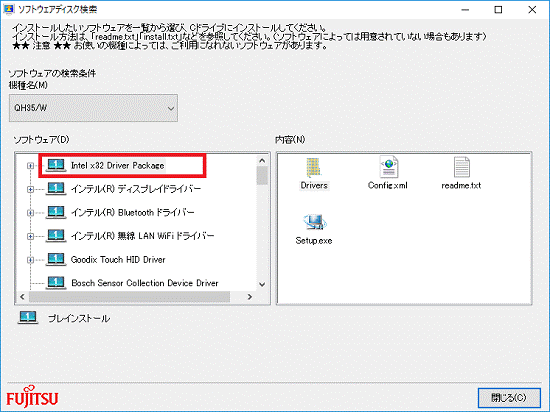The height and width of the screenshot is (412, 550).
Task: Select インテル(R) Bluetooth ドライバー text in list
Action: coord(133,212)
